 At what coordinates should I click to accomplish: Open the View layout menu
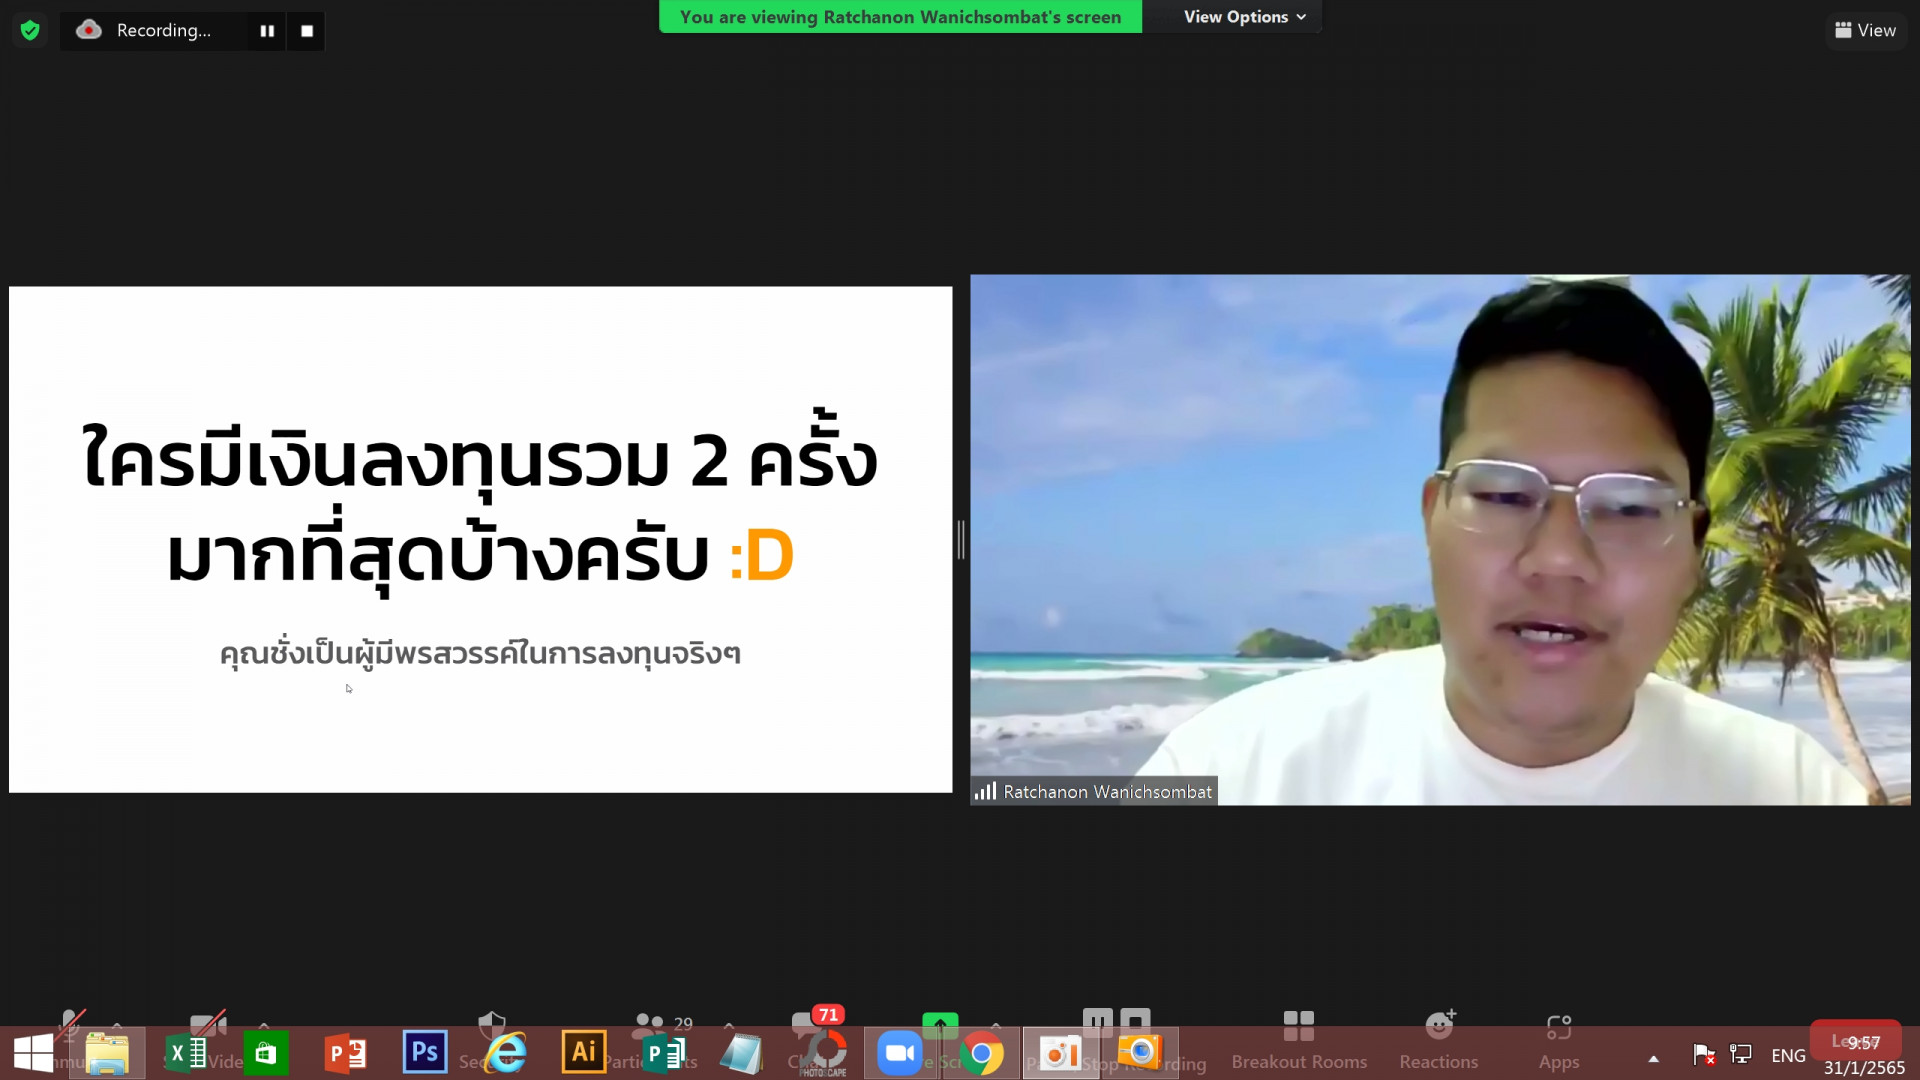(x=1865, y=30)
